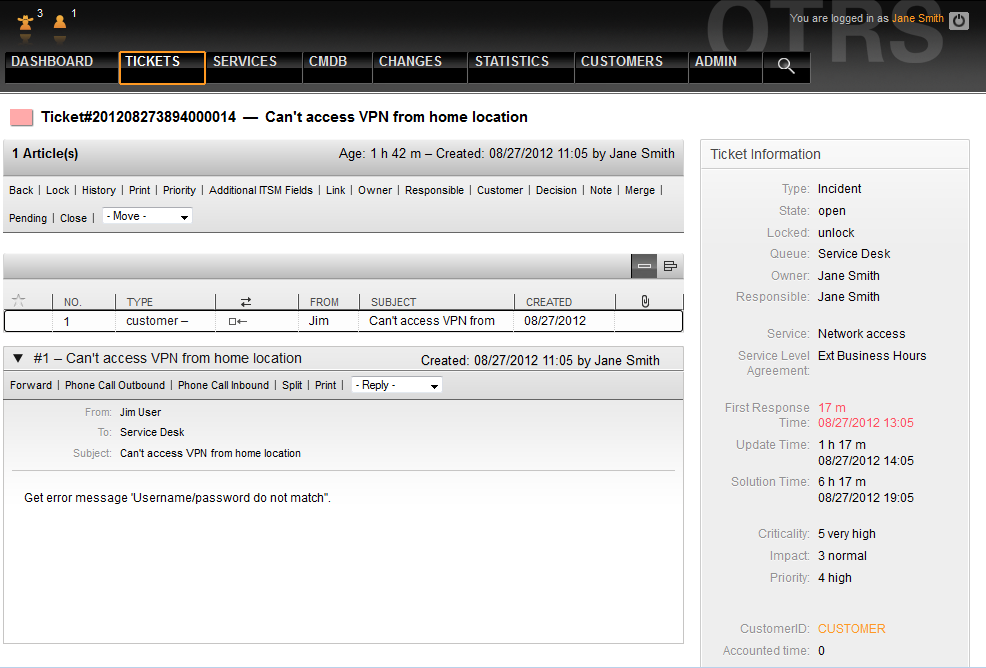This screenshot has height=668, width=986.
Task: Open the Statistics menu
Action: [x=511, y=62]
